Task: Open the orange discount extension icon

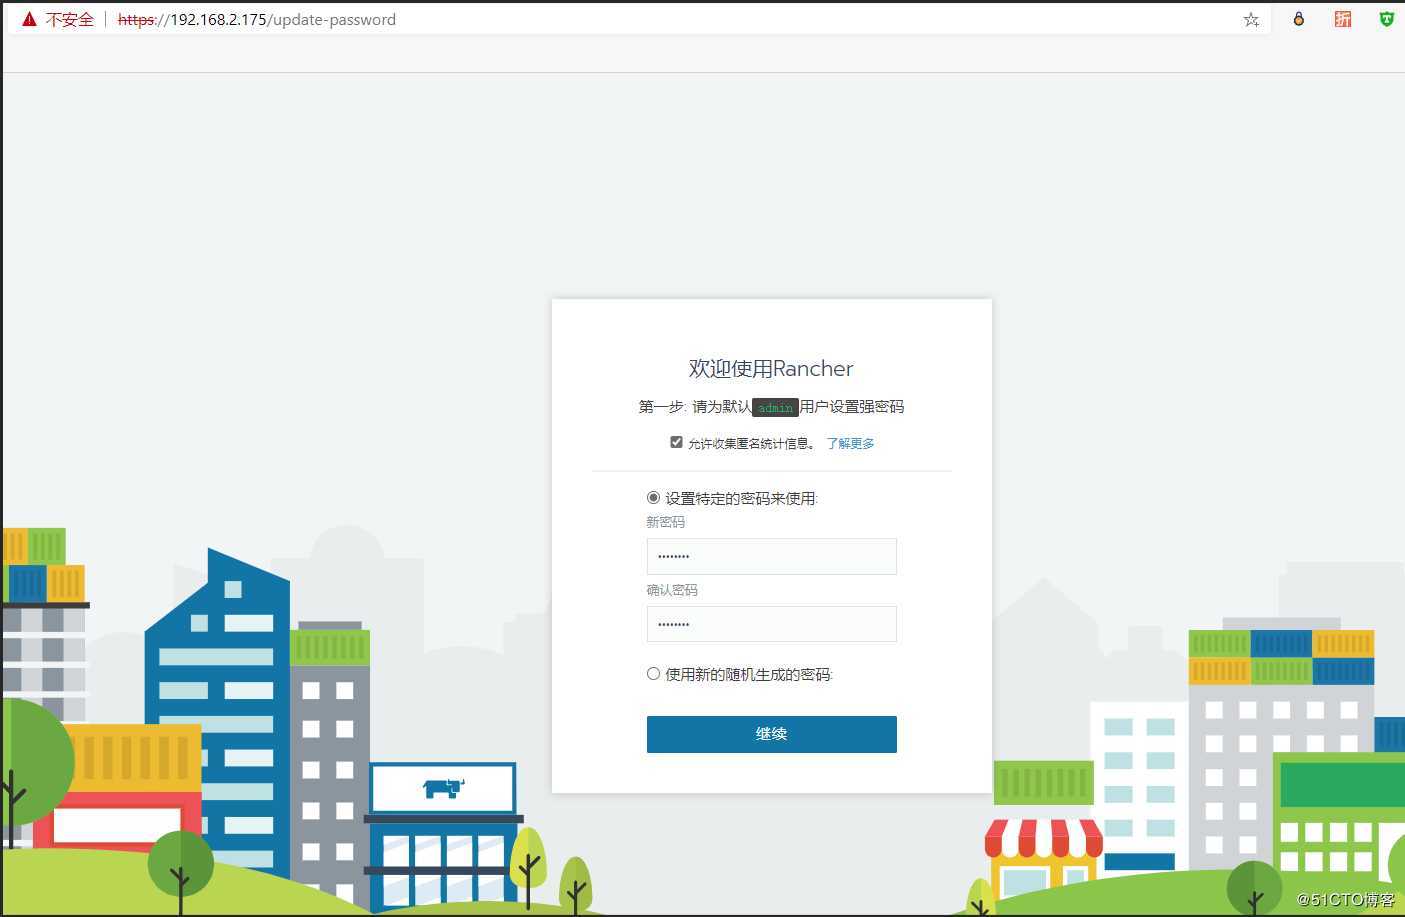Action: point(1343,19)
